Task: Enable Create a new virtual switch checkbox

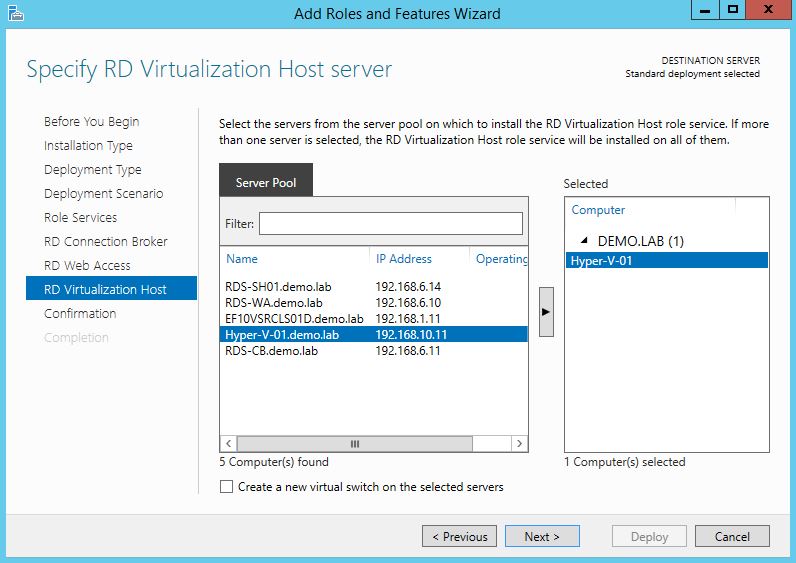Action: (227, 487)
